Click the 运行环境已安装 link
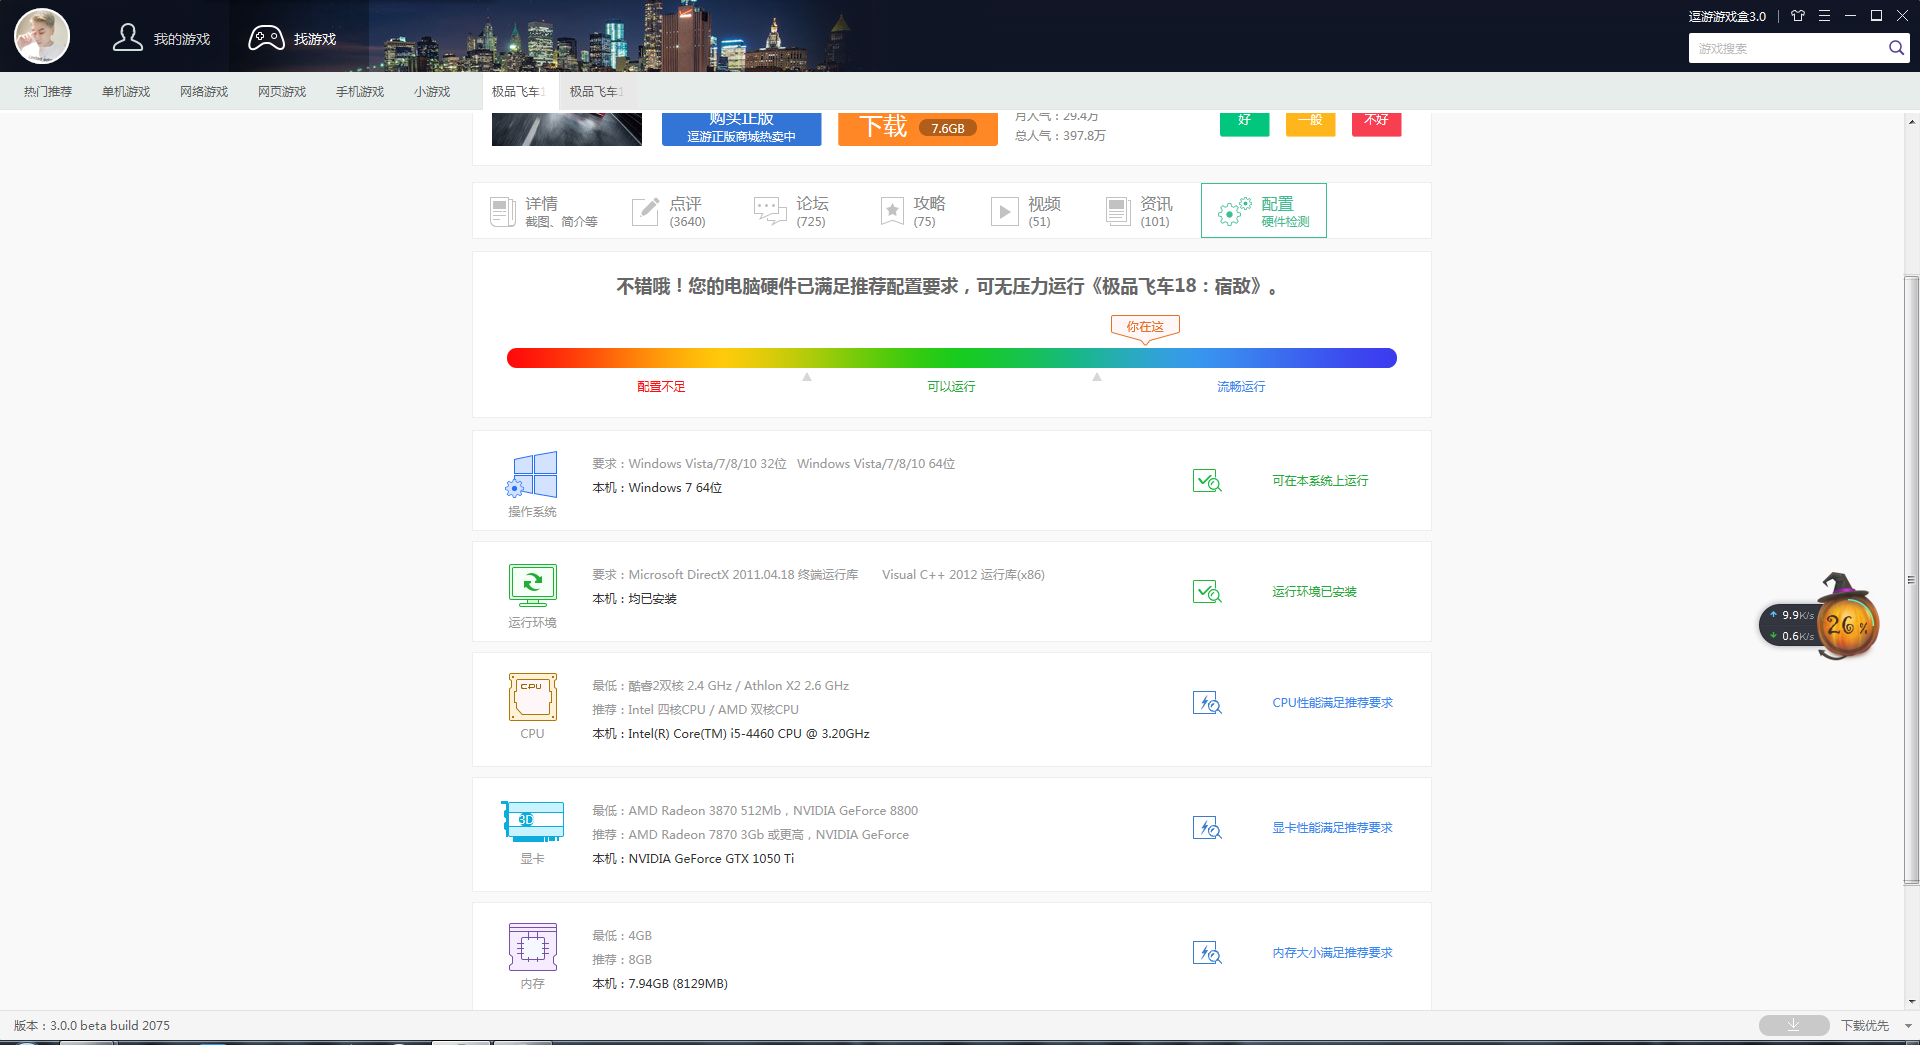 (x=1314, y=592)
